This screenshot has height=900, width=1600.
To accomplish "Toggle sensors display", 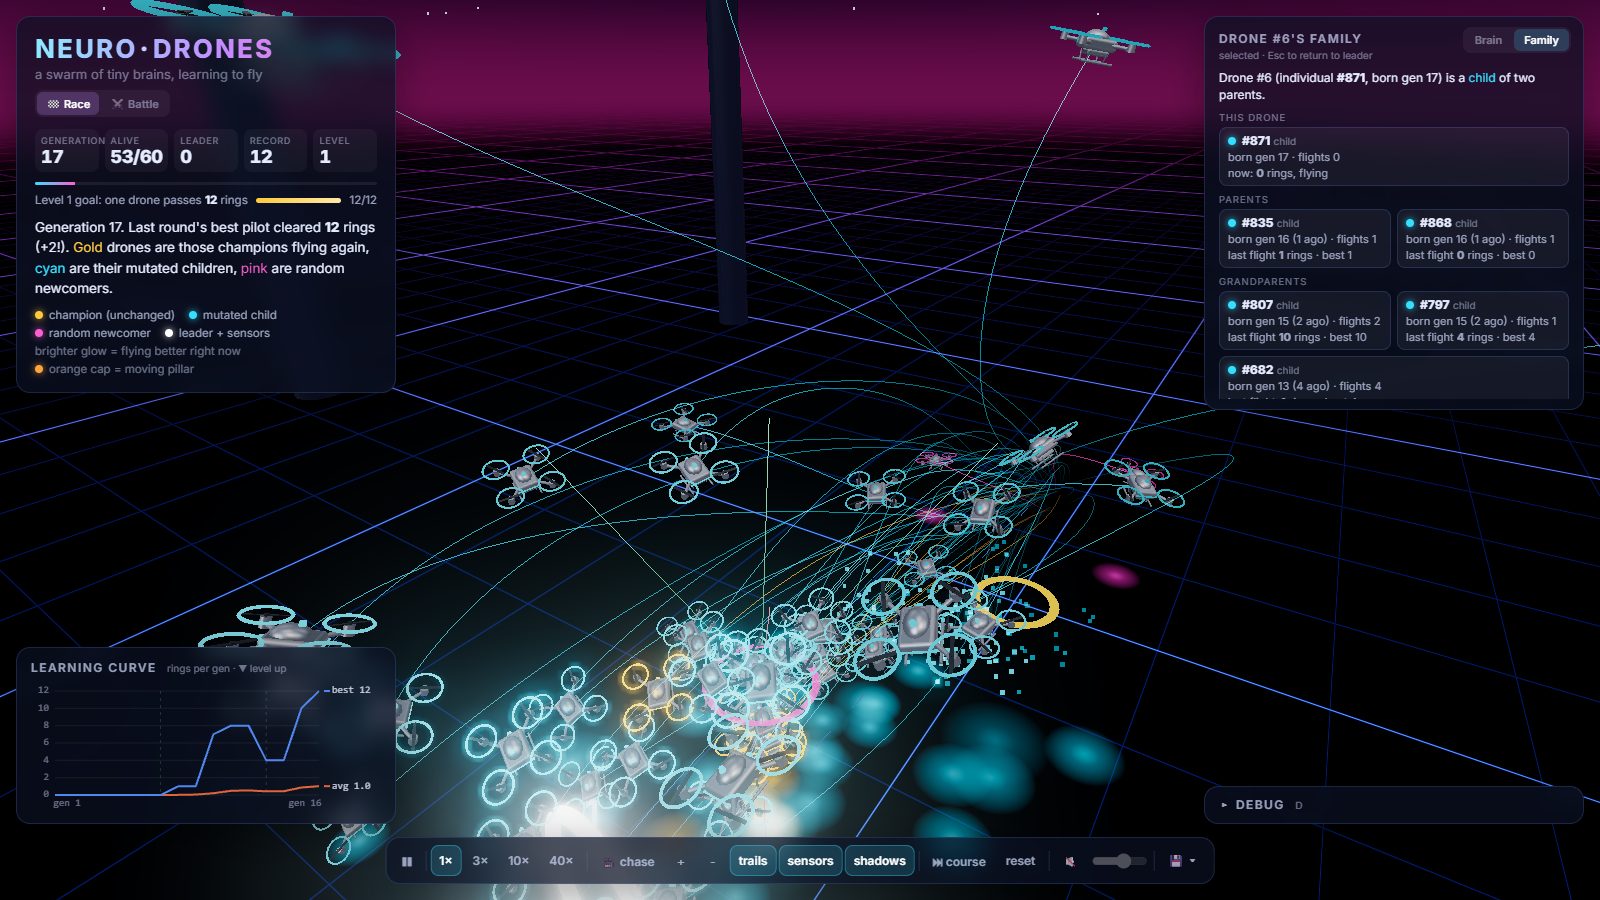I will point(810,861).
